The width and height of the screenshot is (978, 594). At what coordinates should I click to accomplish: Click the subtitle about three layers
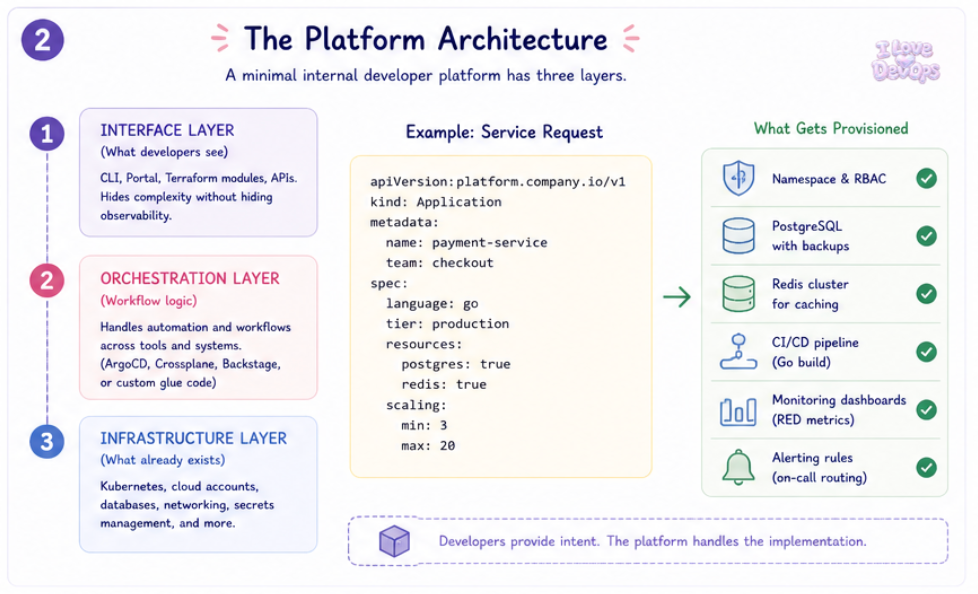pyautogui.click(x=425, y=75)
